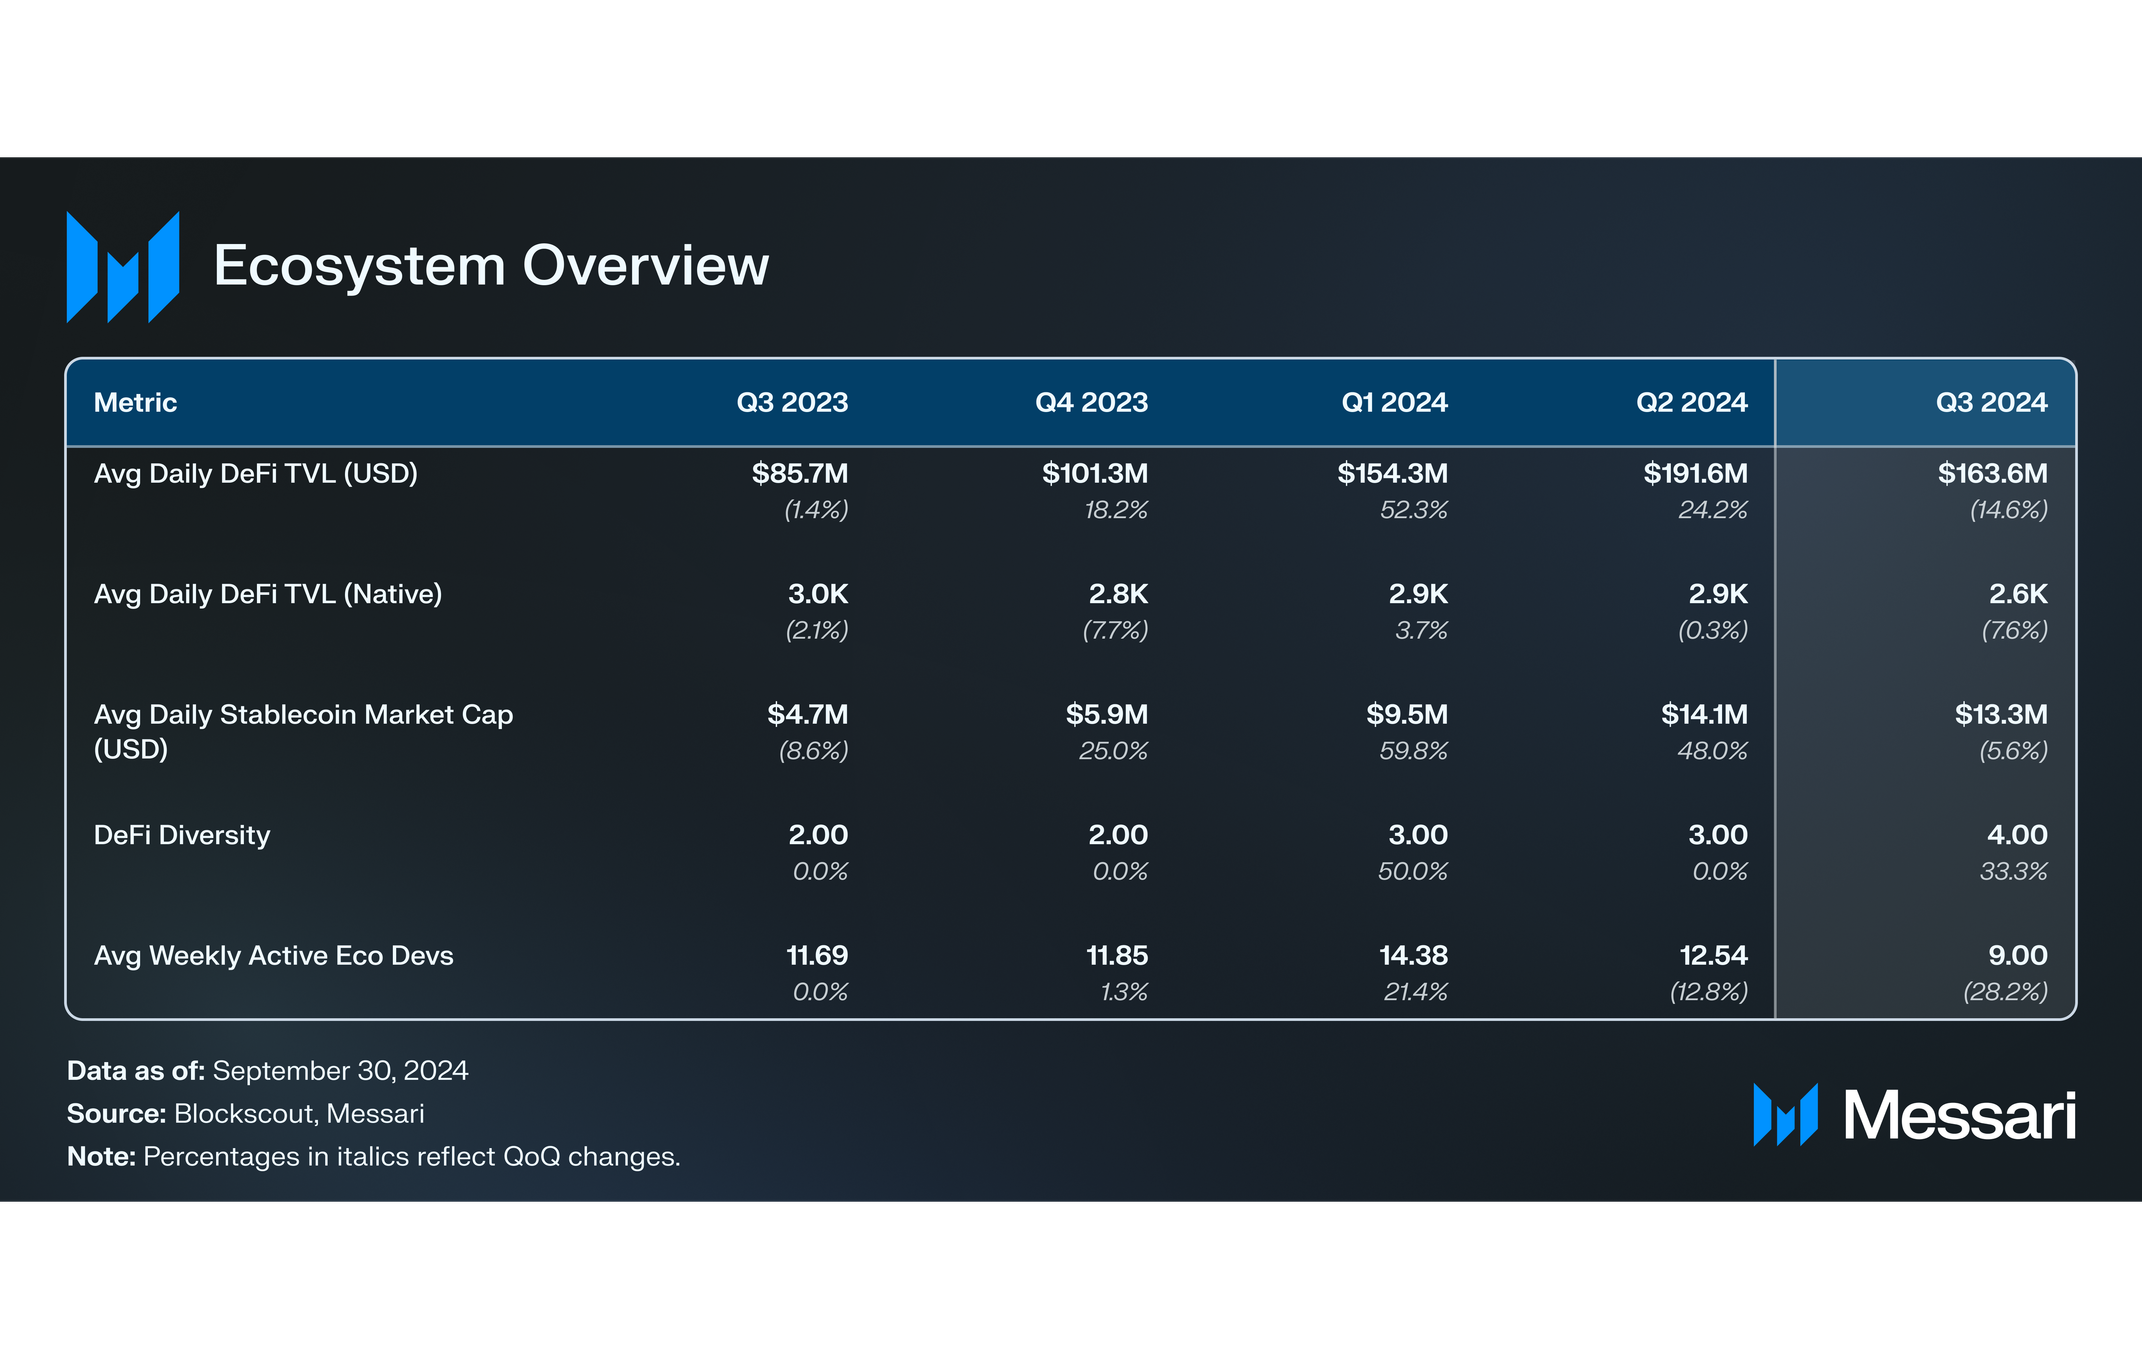Click the $154.3M value cell
This screenshot has height=1359, width=2142.
(1393, 474)
